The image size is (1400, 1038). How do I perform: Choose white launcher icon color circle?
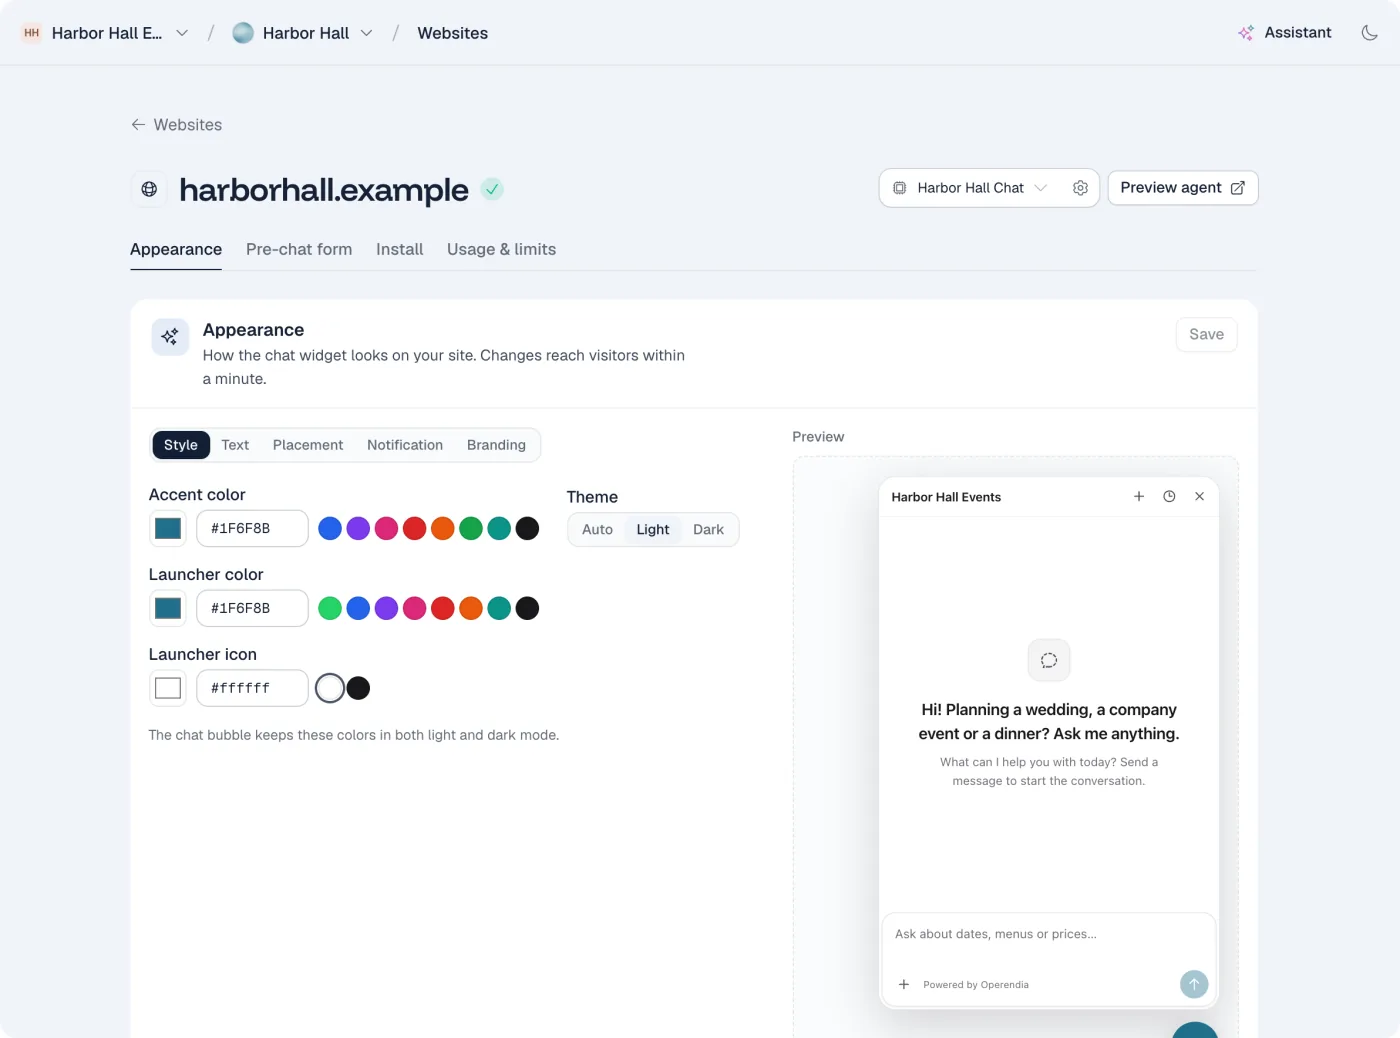pyautogui.click(x=330, y=688)
